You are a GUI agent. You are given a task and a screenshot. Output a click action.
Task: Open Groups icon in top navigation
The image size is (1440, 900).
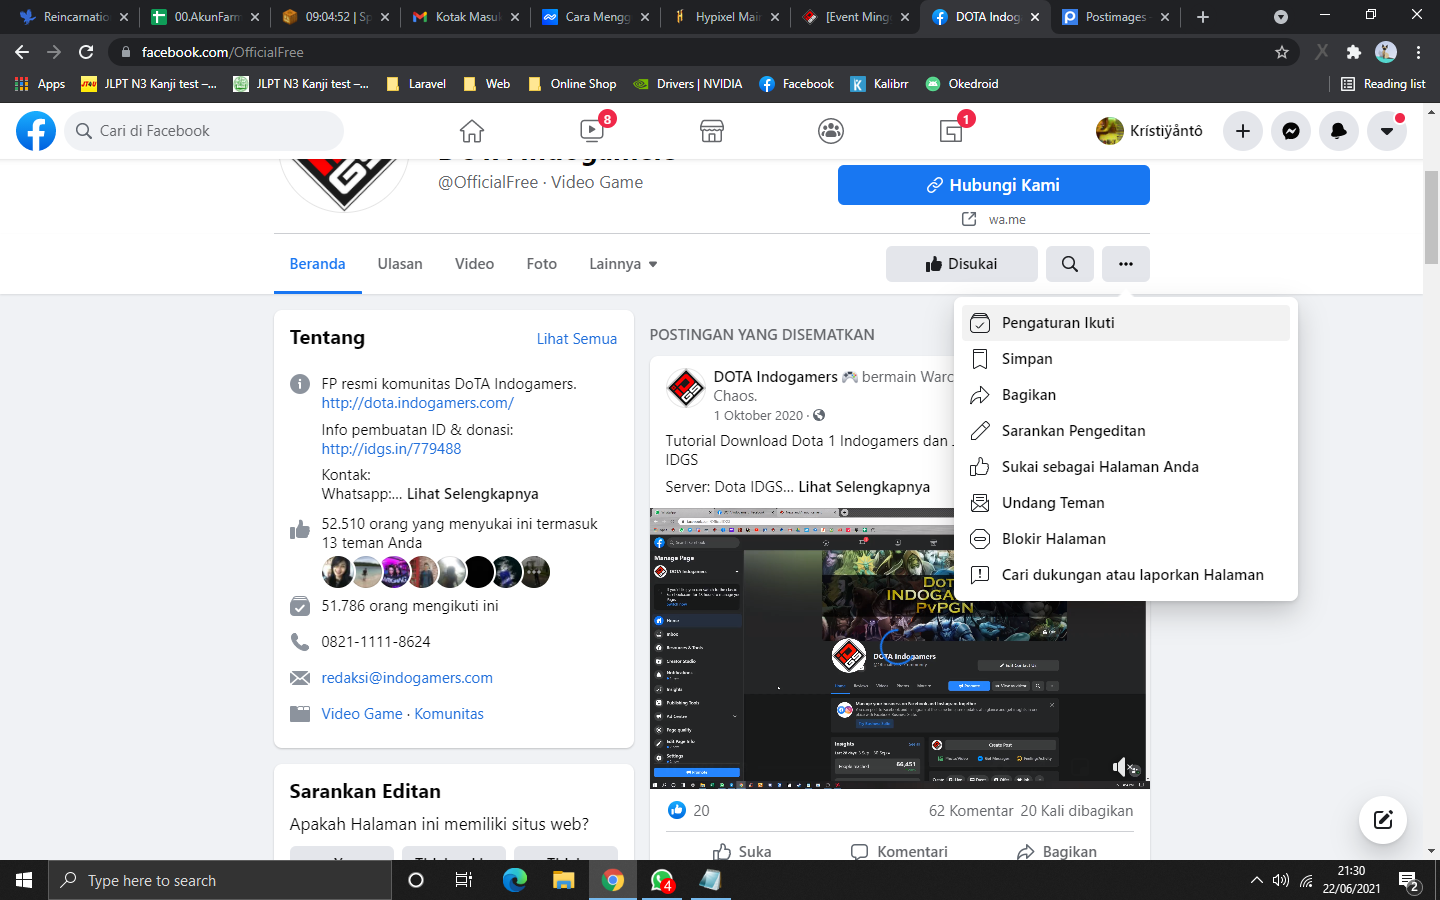(x=831, y=131)
